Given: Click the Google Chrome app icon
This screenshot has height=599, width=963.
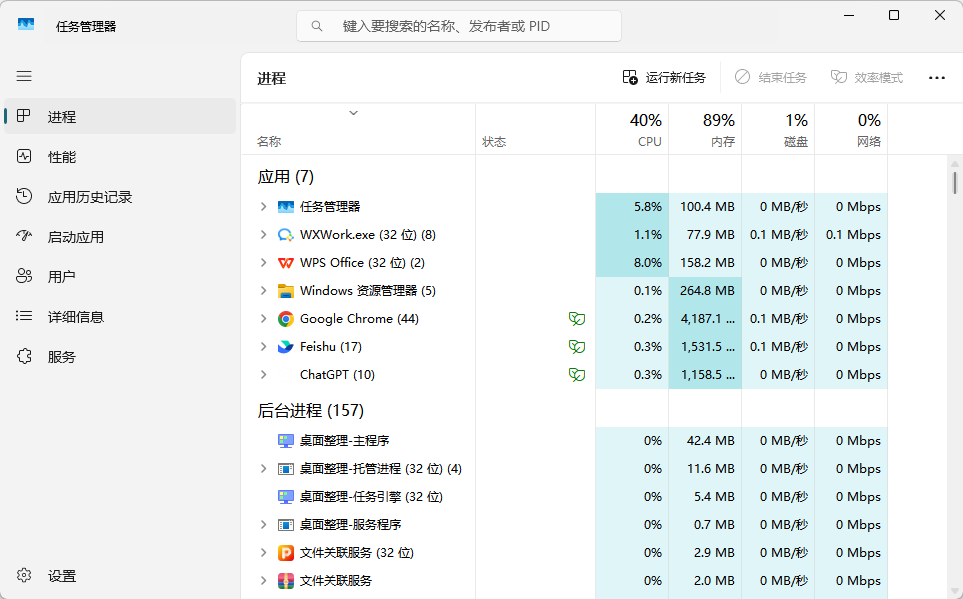Looking at the screenshot, I should pyautogui.click(x=286, y=319).
